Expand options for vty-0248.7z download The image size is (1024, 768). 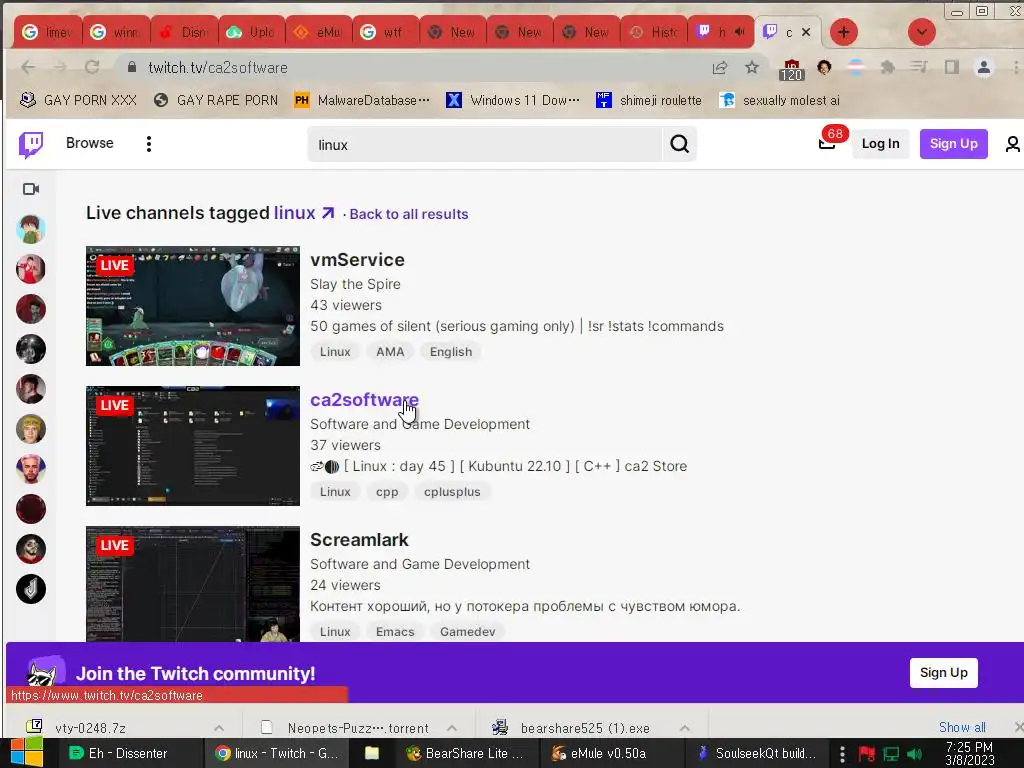[x=219, y=728]
